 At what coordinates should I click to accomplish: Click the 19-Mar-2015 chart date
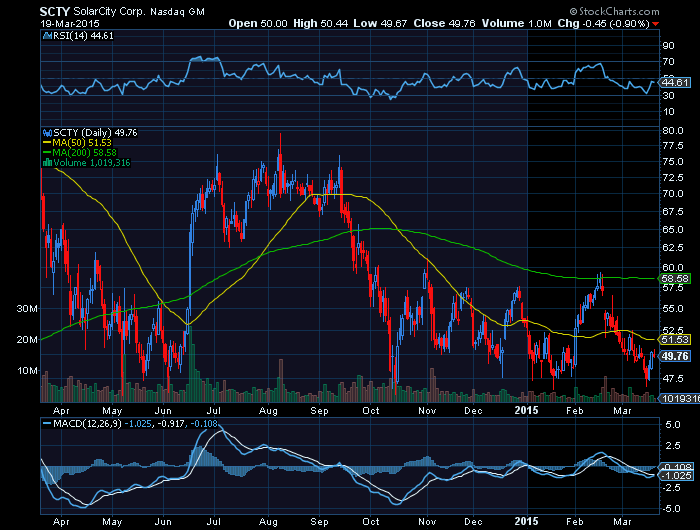[x=70, y=24]
